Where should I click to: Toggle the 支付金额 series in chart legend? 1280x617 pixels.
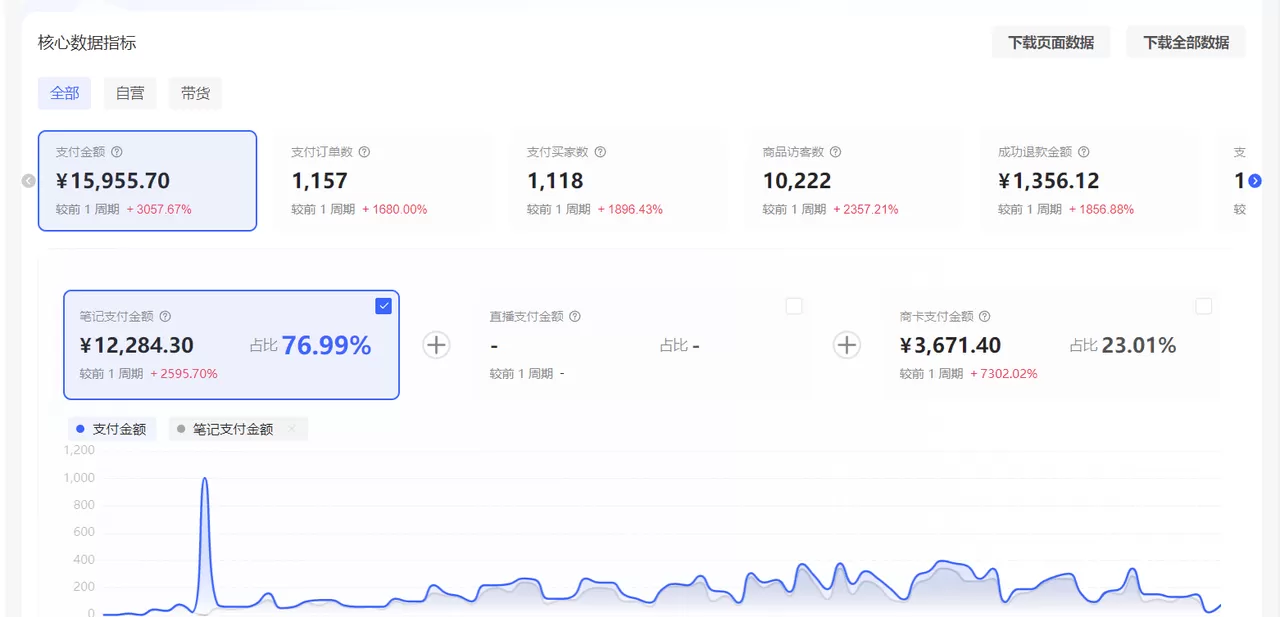[x=112, y=429]
